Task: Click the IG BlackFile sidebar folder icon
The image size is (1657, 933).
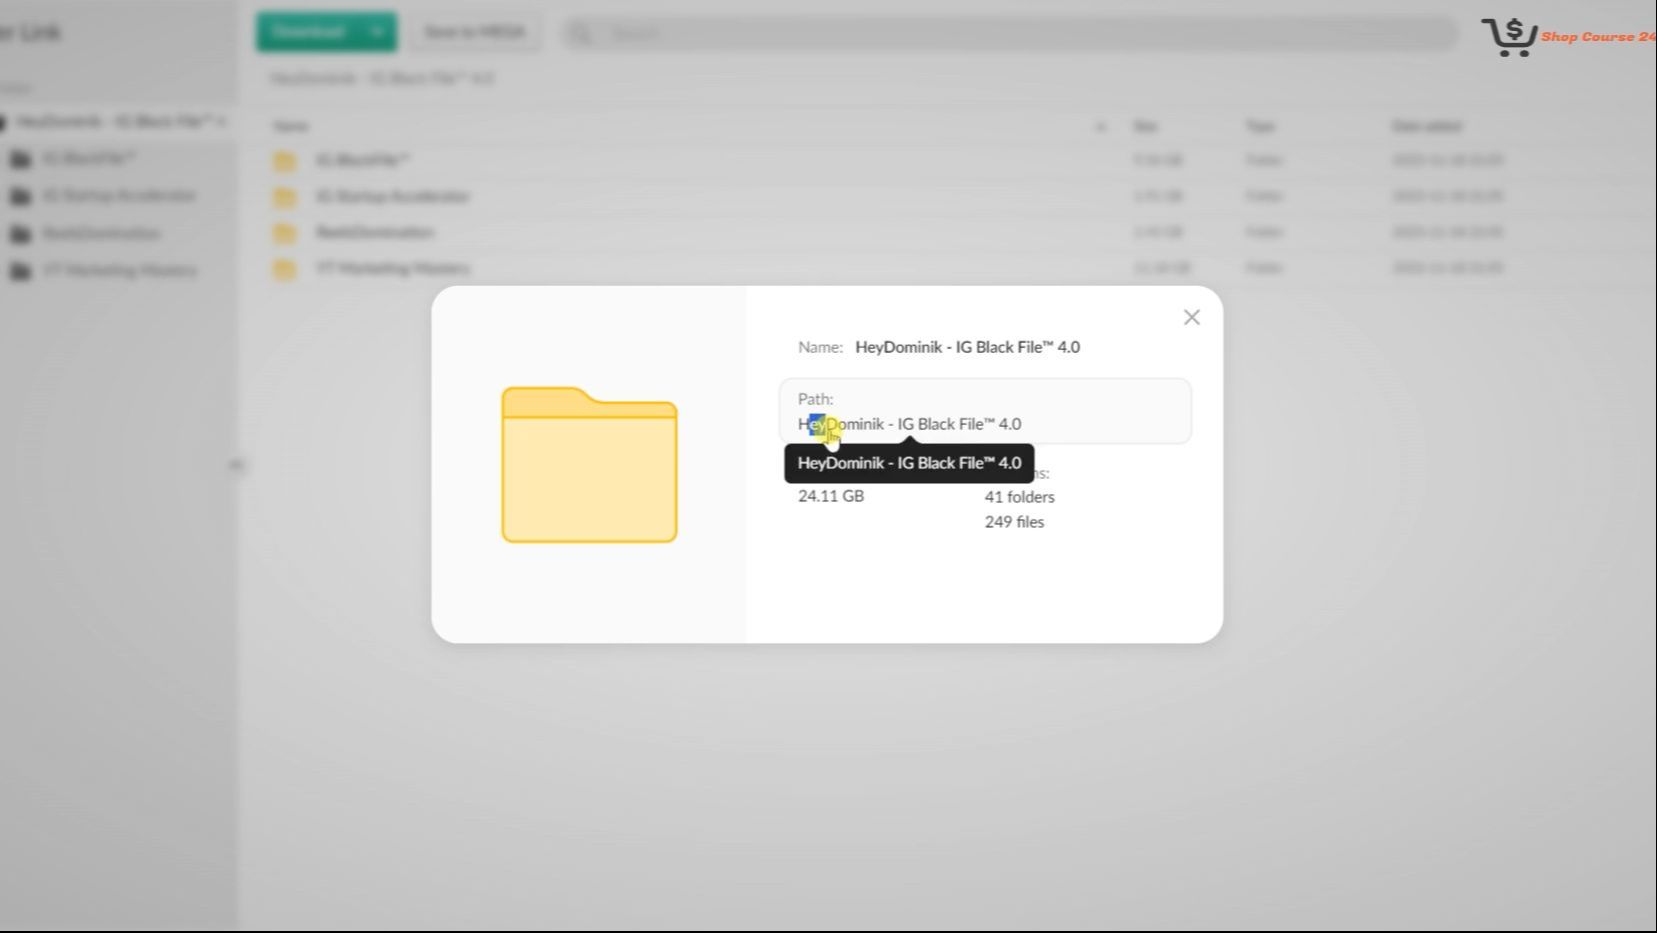Action: [20, 159]
